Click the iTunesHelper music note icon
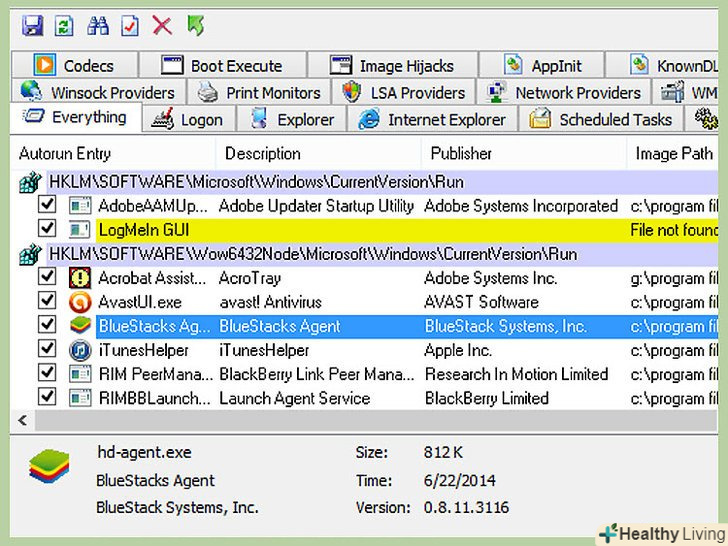 pyautogui.click(x=80, y=350)
